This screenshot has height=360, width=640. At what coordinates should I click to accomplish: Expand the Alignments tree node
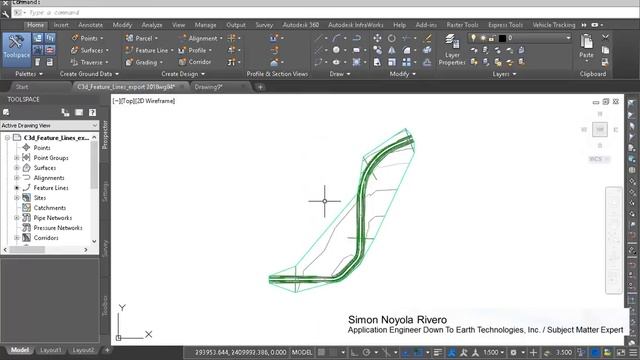(x=17, y=178)
